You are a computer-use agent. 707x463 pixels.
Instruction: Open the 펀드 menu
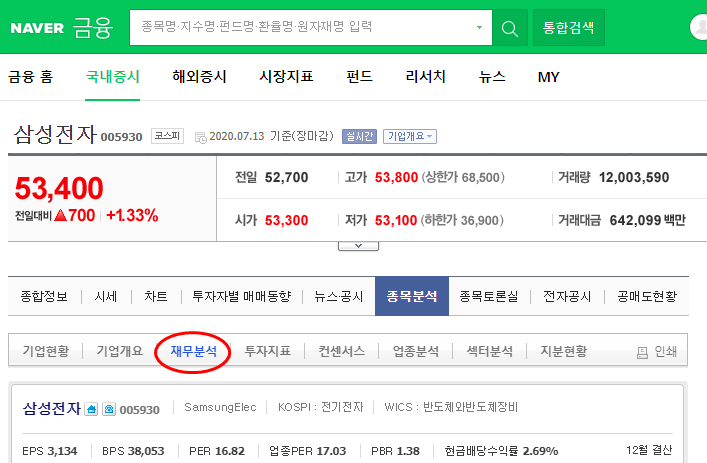(x=359, y=77)
